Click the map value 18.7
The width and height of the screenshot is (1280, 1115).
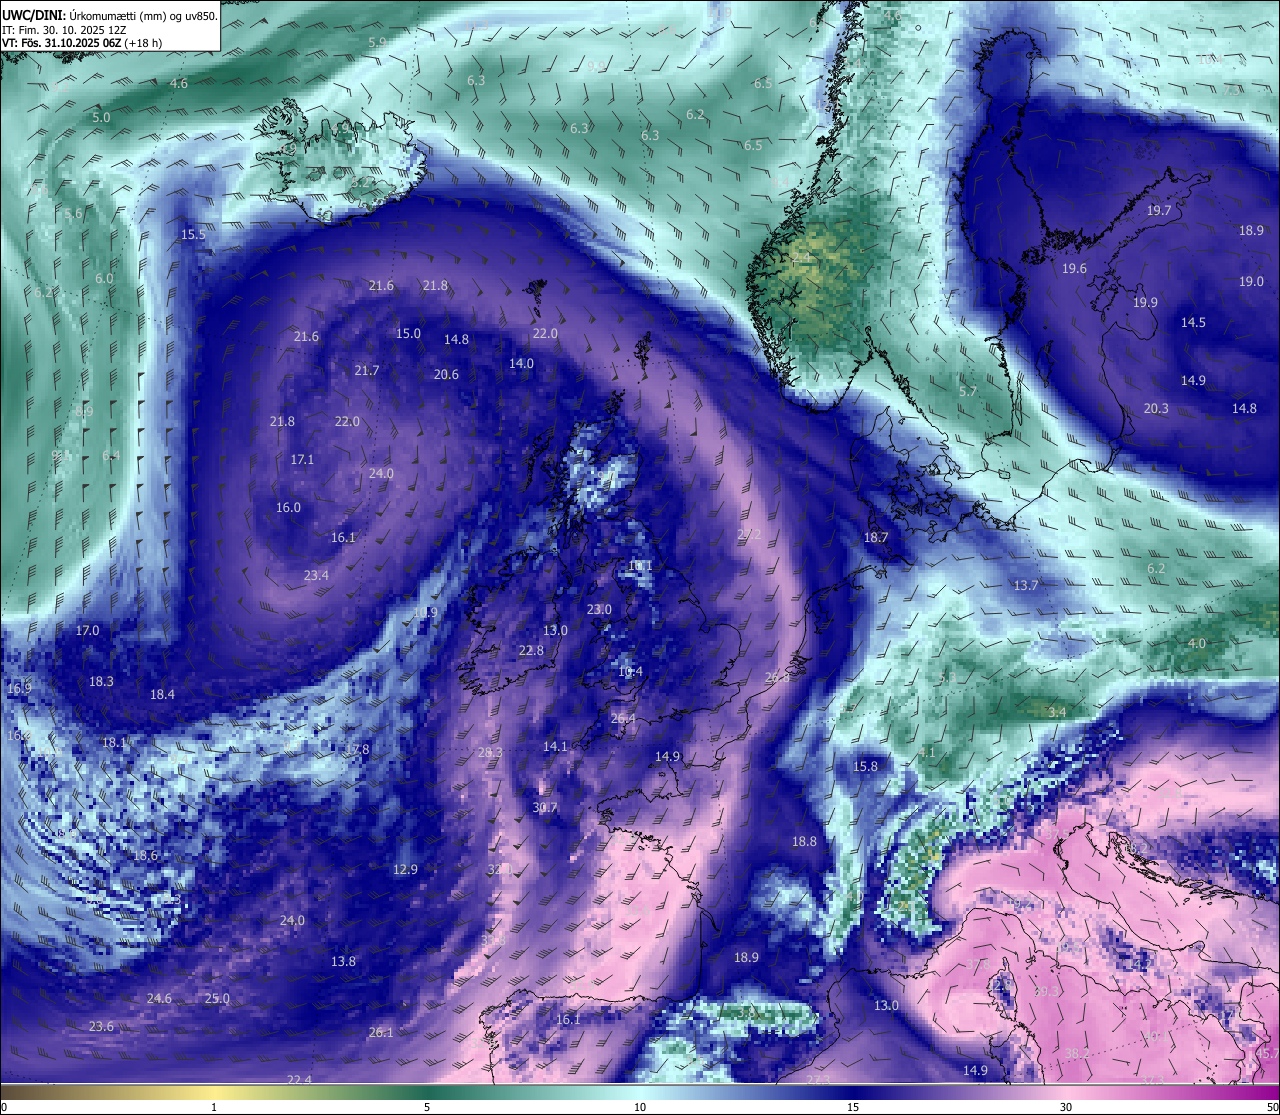[x=876, y=538]
